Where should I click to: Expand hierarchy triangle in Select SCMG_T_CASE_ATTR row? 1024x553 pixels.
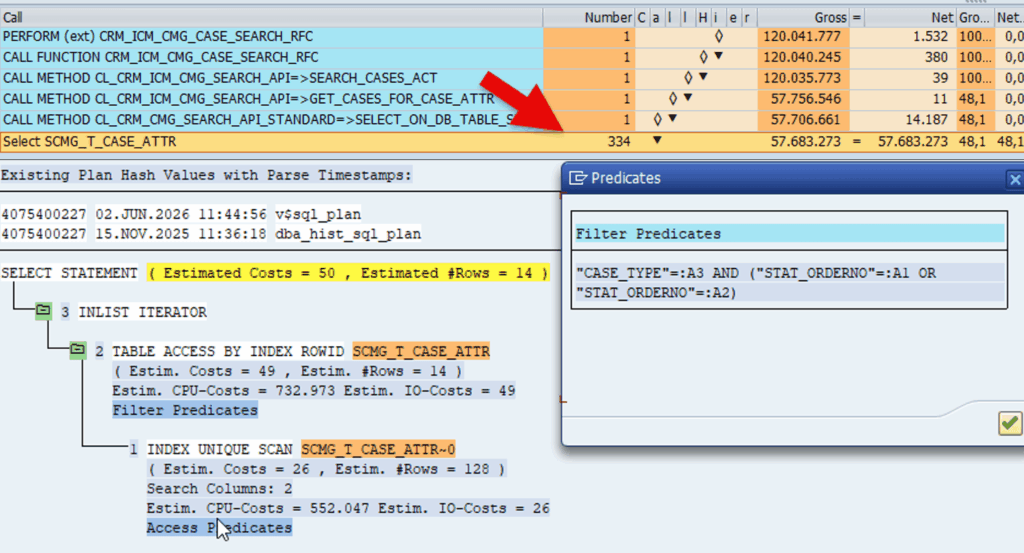(x=657, y=140)
